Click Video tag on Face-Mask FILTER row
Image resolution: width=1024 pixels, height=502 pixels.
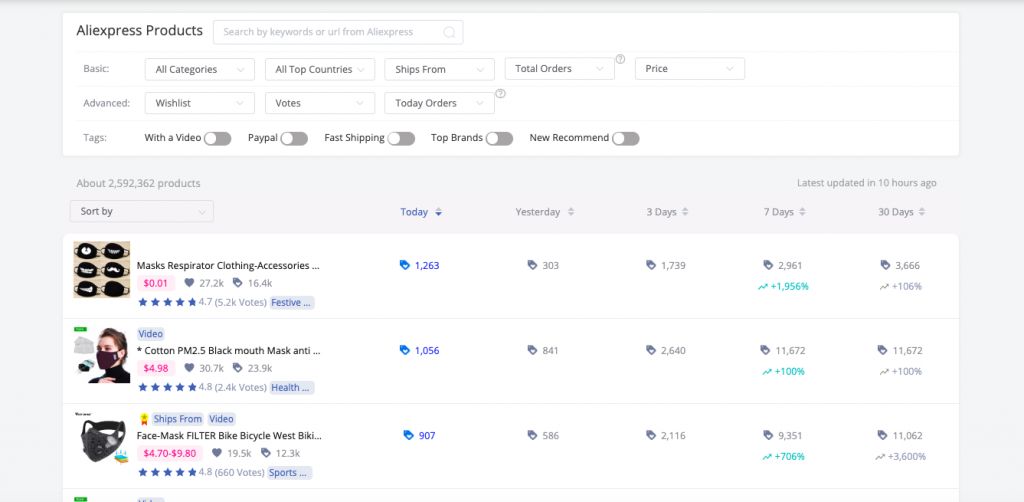pos(222,419)
